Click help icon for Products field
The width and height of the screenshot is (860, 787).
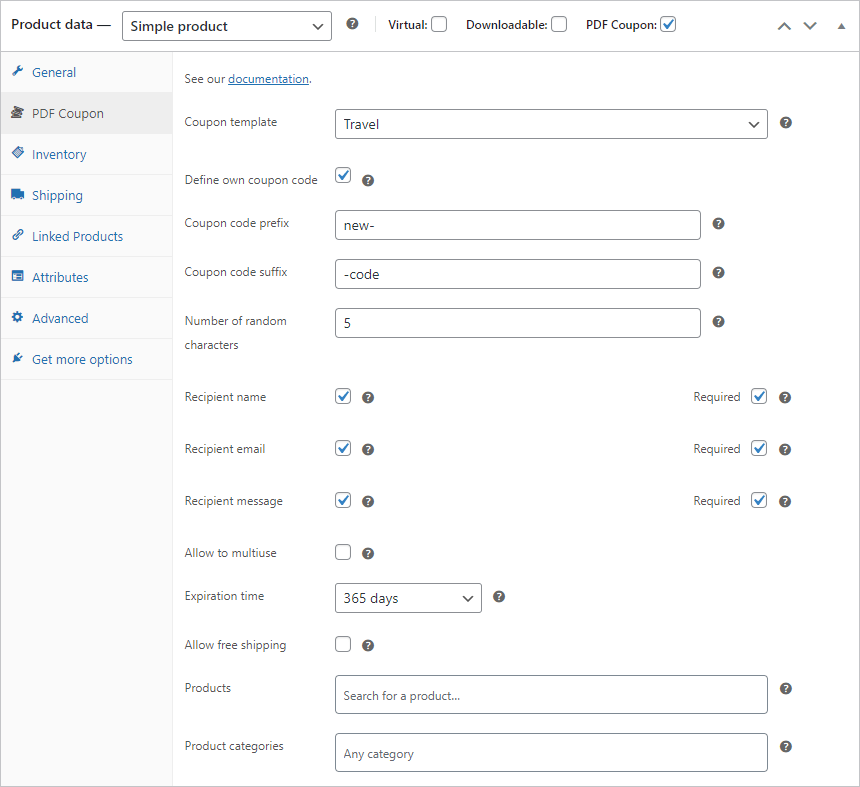tap(785, 689)
